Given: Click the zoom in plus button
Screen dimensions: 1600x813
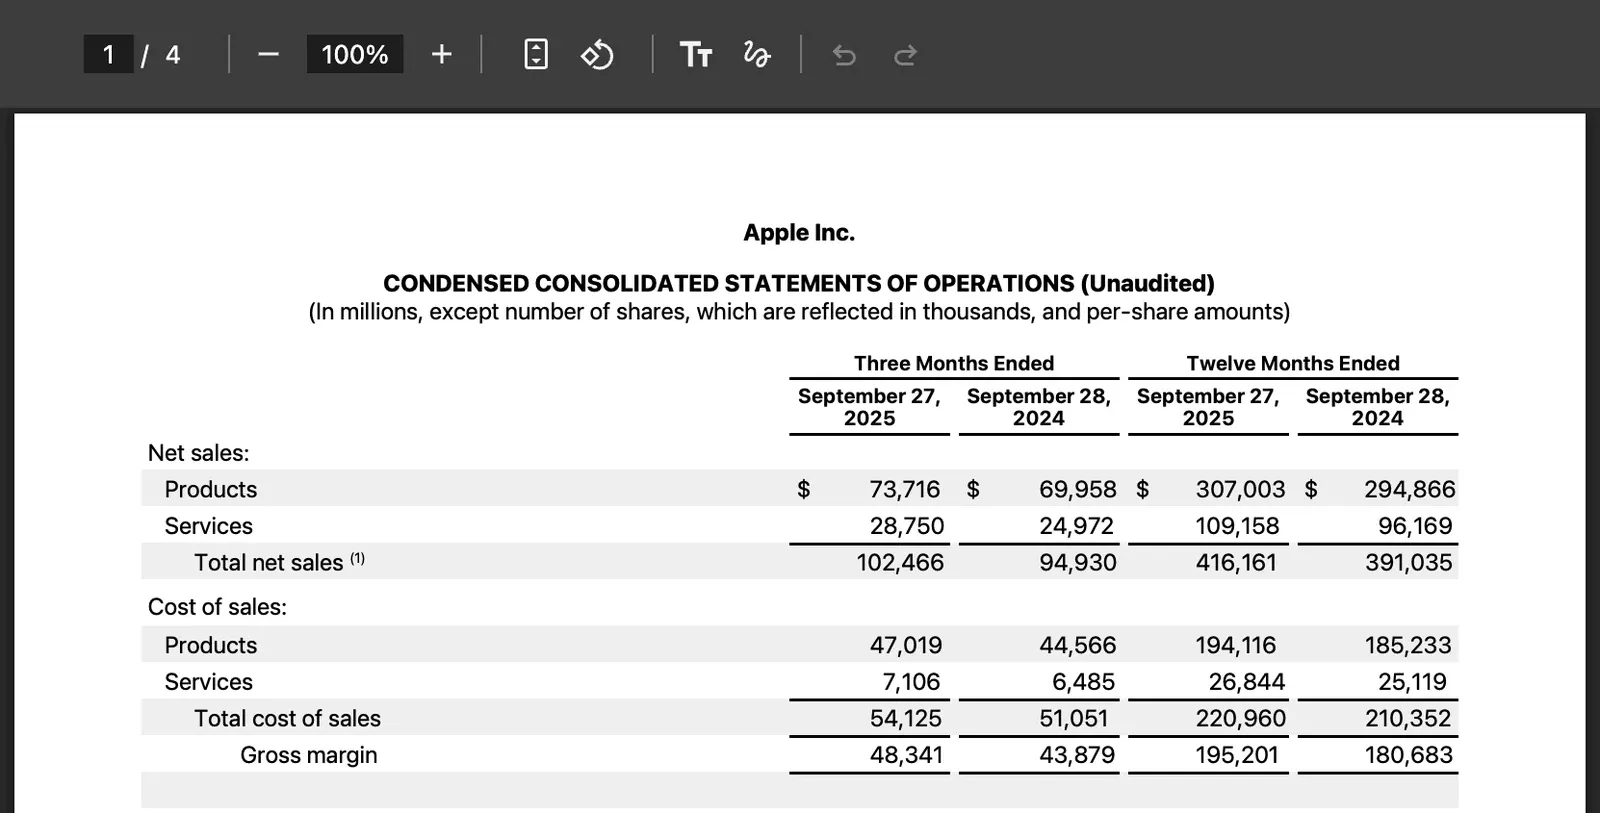Looking at the screenshot, I should click(x=441, y=54).
